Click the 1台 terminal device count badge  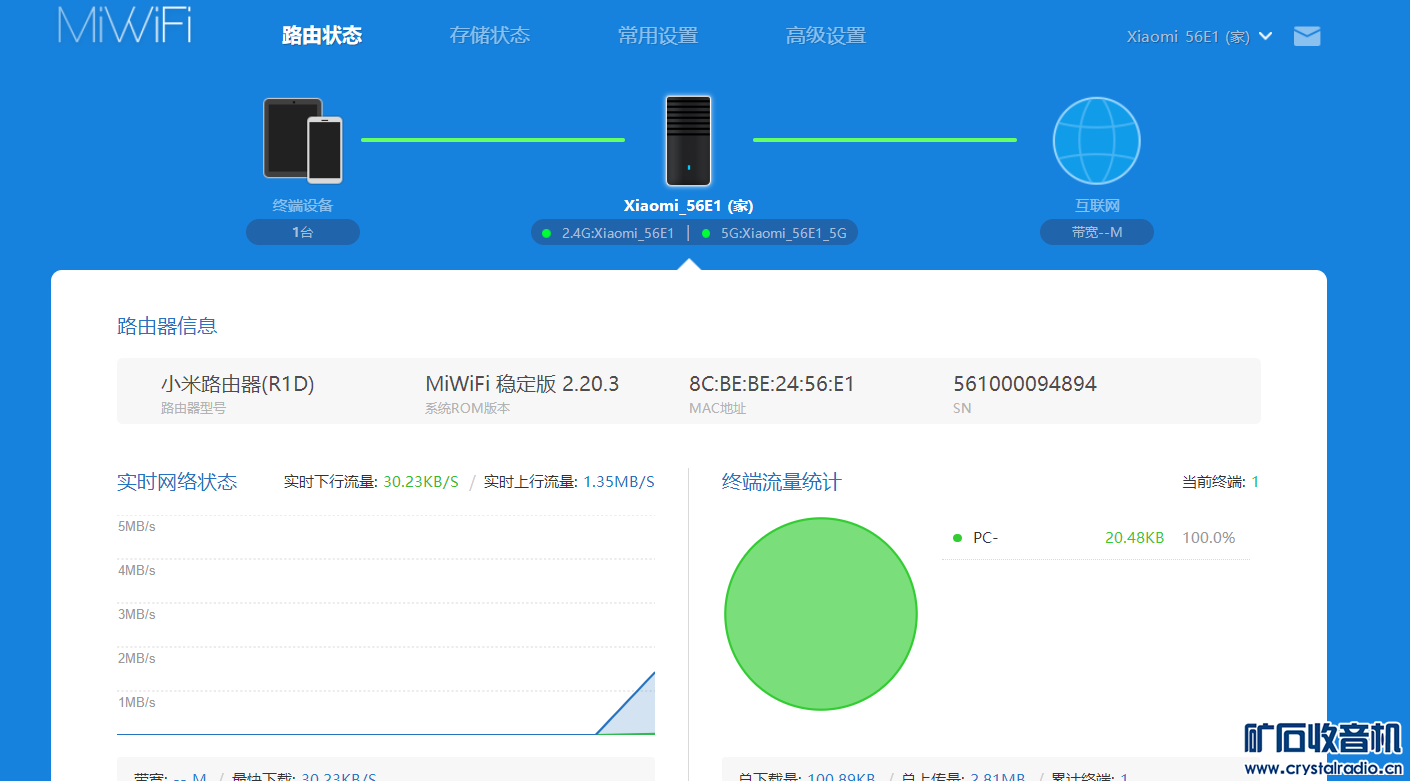click(303, 232)
